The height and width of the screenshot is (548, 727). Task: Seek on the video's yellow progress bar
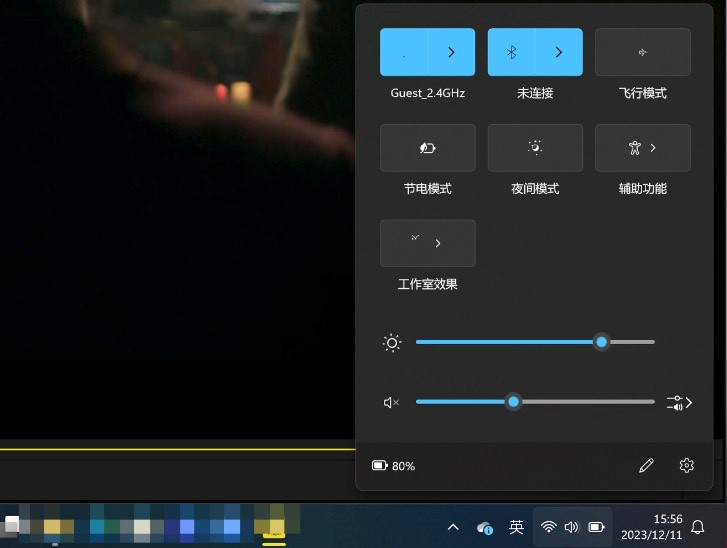click(178, 449)
